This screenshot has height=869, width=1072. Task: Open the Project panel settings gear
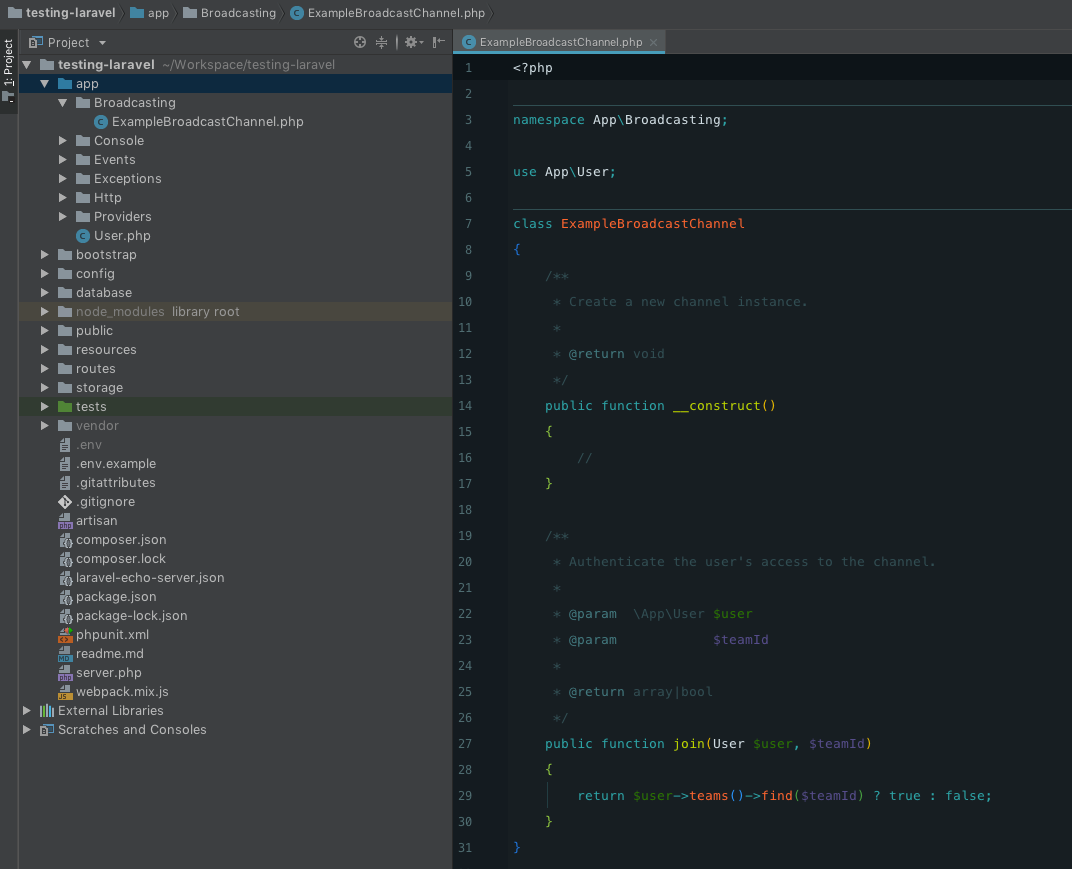point(412,42)
